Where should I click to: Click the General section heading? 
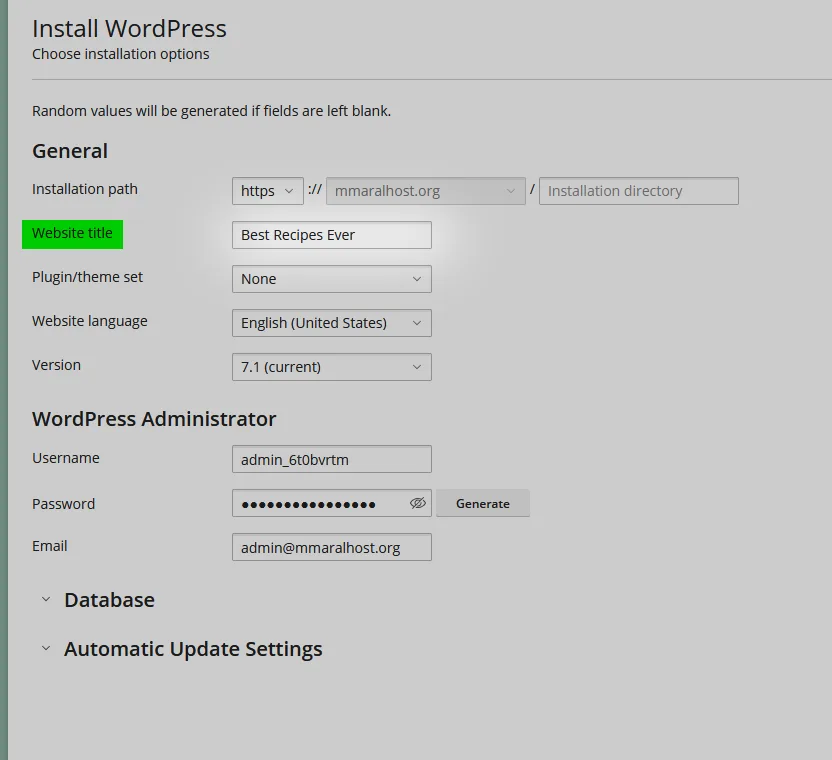[x=70, y=151]
